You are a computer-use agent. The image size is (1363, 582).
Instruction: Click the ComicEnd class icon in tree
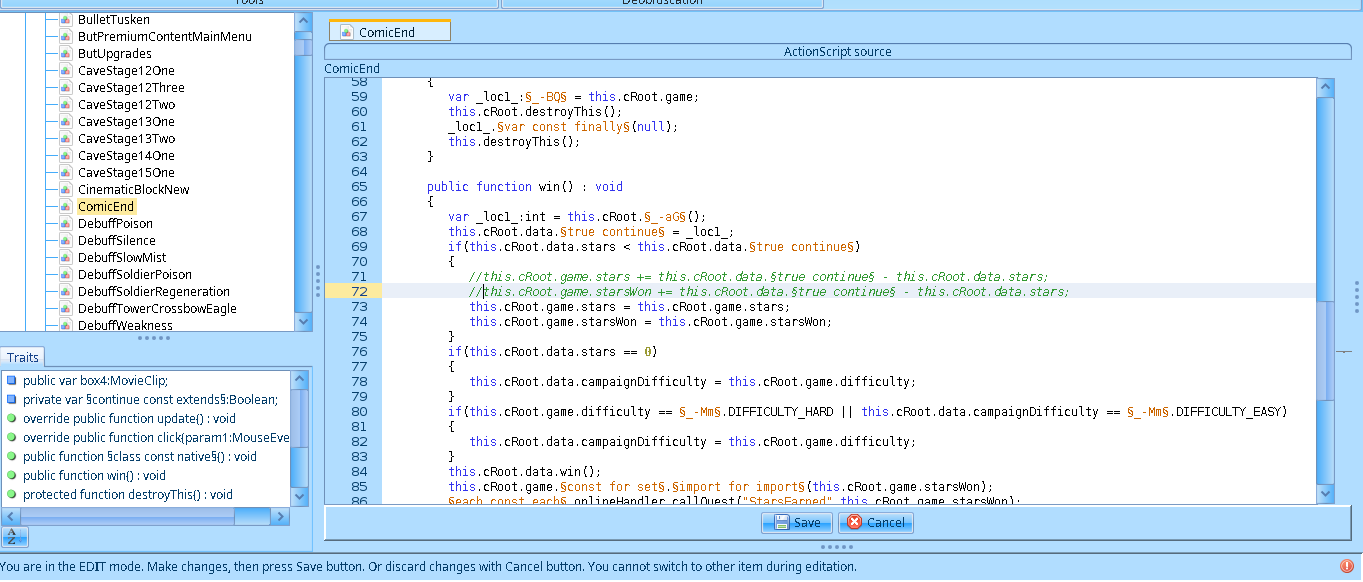[65, 207]
